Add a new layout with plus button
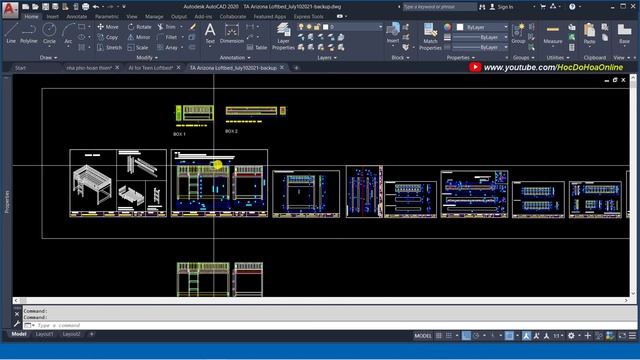Viewport: 640px width, 360px height. (91, 334)
